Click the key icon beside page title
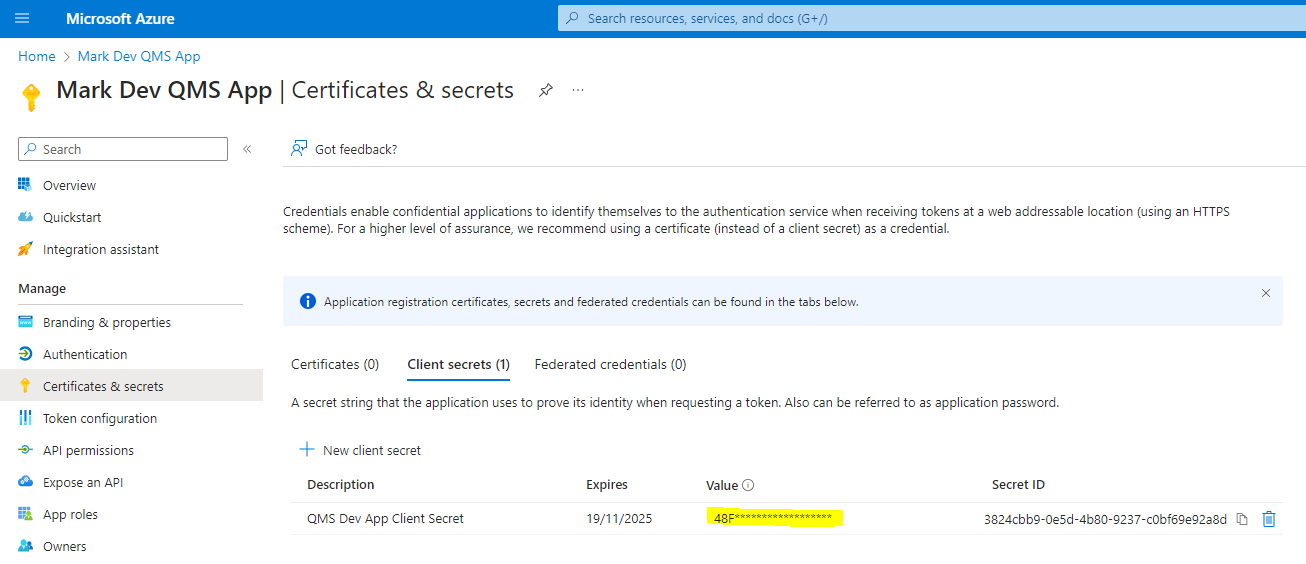The width and height of the screenshot is (1306, 564). 31,97
